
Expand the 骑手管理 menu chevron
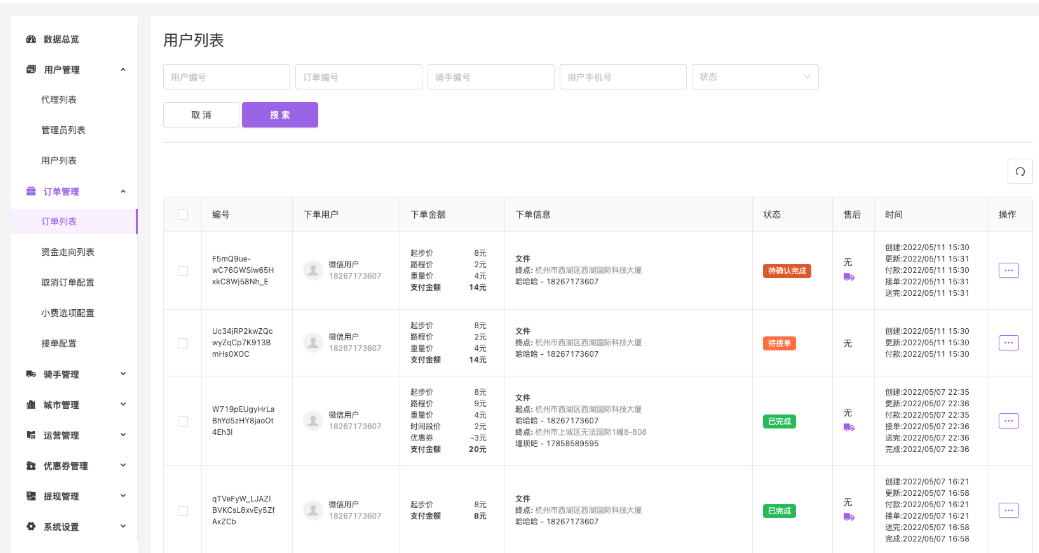[x=123, y=374]
